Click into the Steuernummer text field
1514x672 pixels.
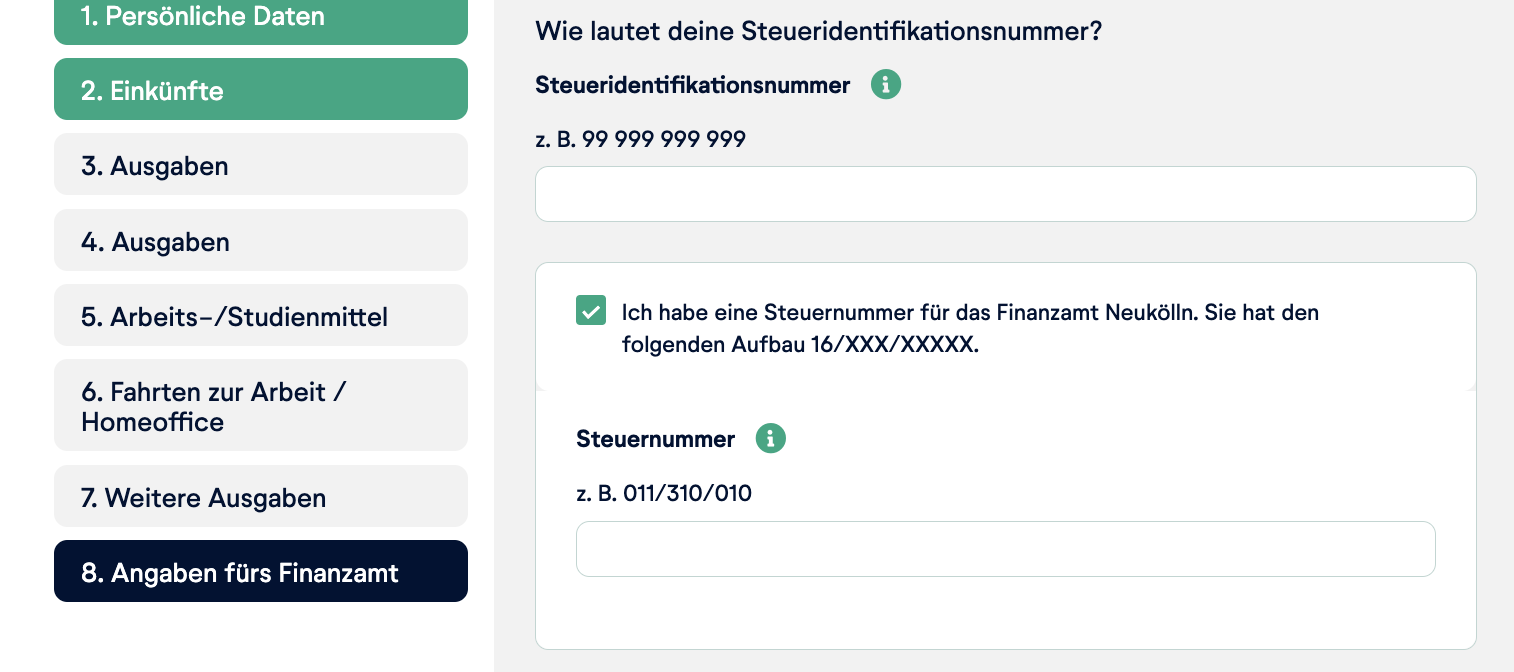pyautogui.click(x=1005, y=549)
